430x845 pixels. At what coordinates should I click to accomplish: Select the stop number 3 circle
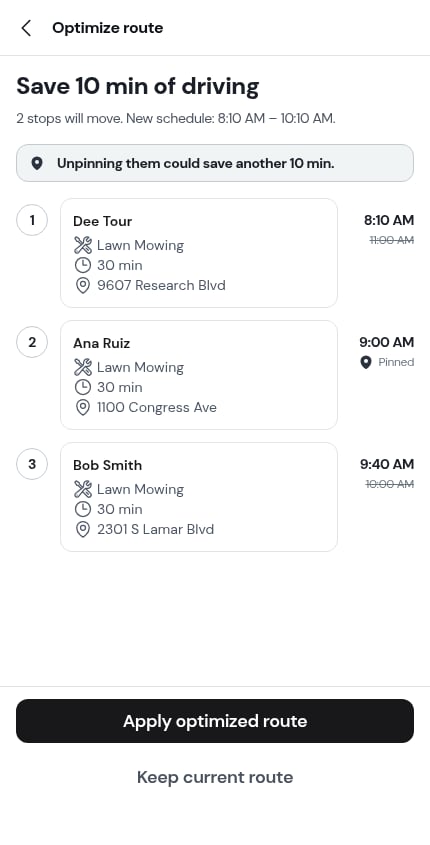pos(32,464)
